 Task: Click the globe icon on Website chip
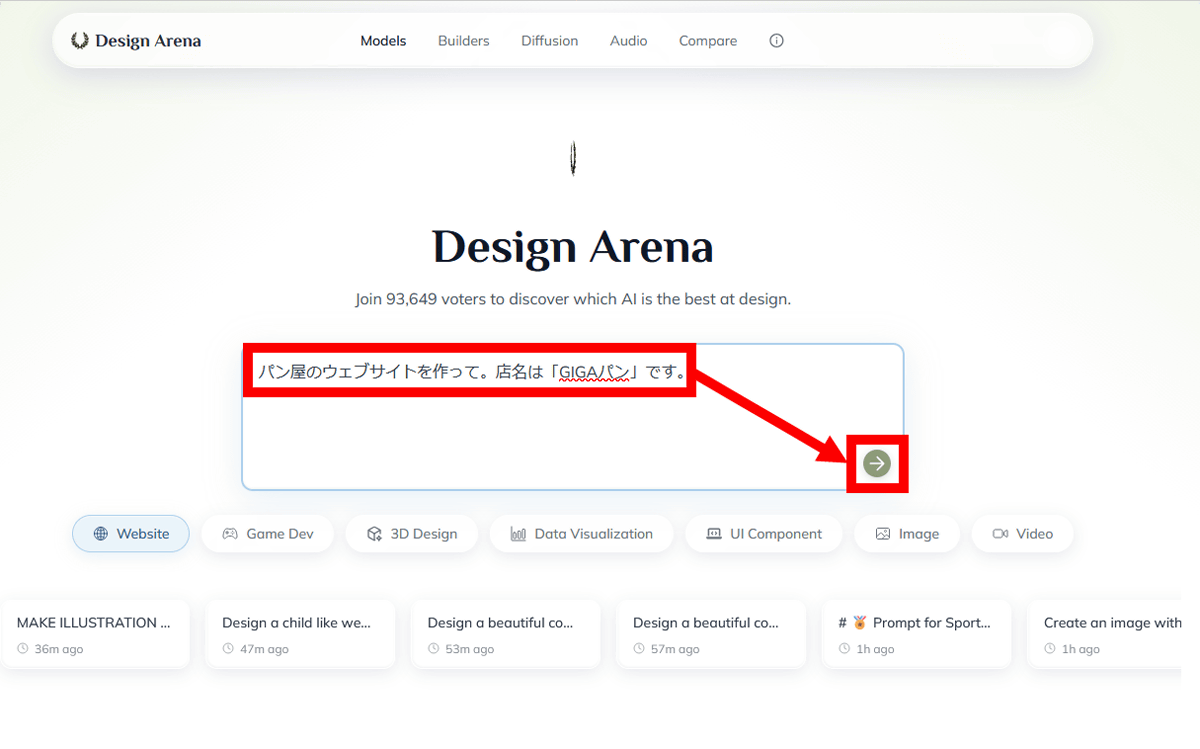pos(100,534)
